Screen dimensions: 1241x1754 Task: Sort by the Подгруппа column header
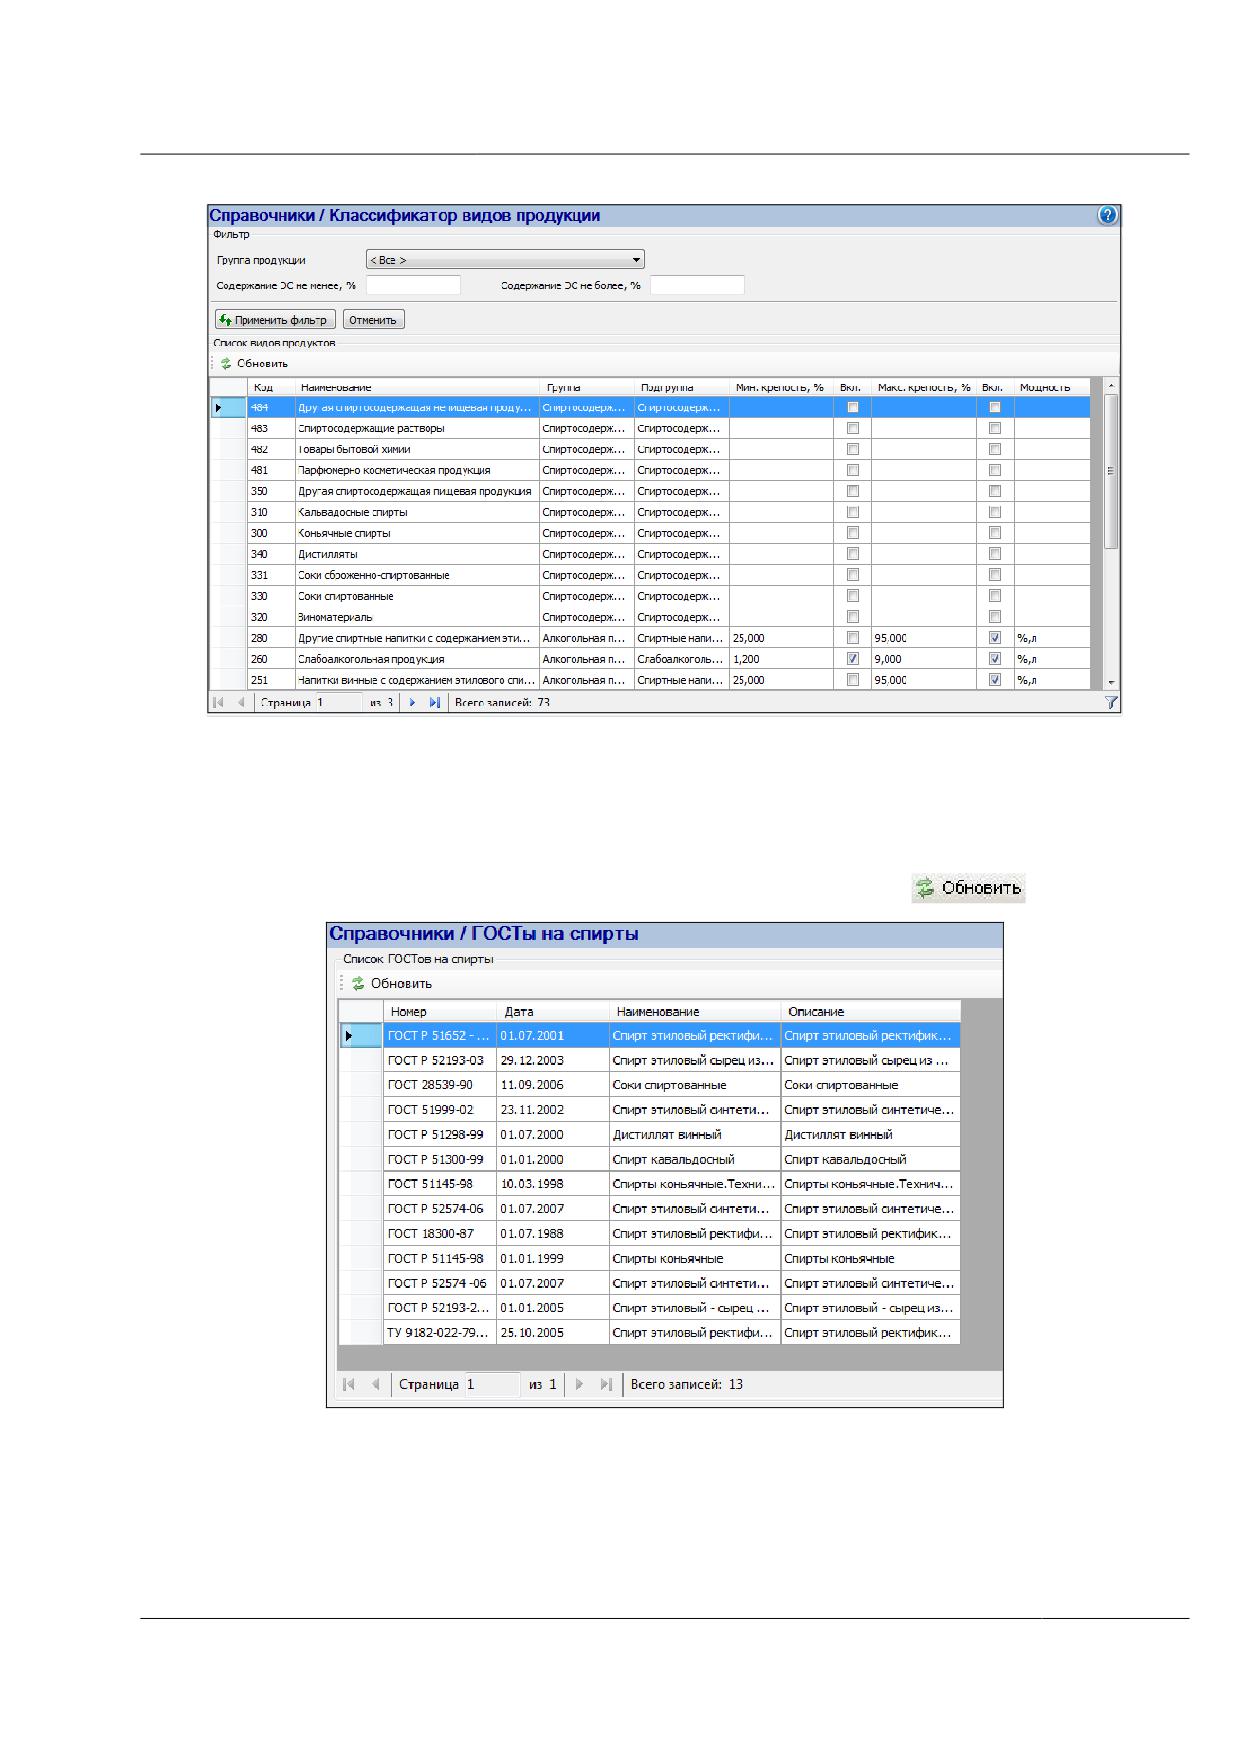pos(682,387)
